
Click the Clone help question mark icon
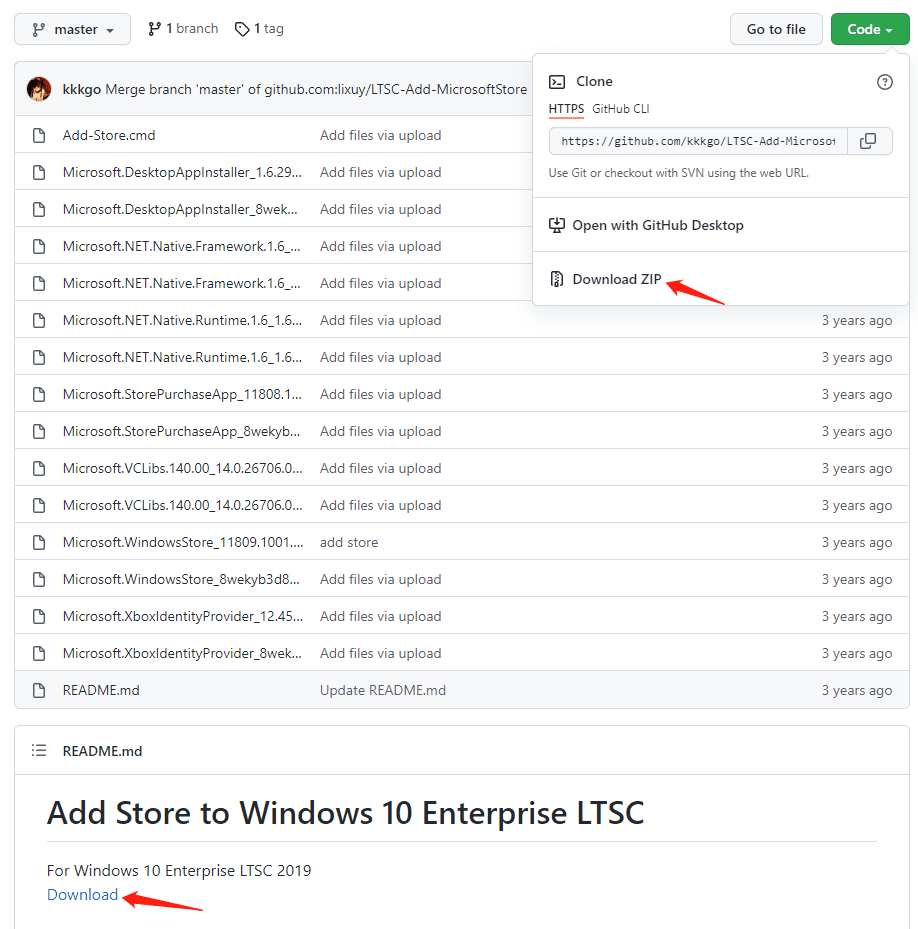tap(884, 82)
